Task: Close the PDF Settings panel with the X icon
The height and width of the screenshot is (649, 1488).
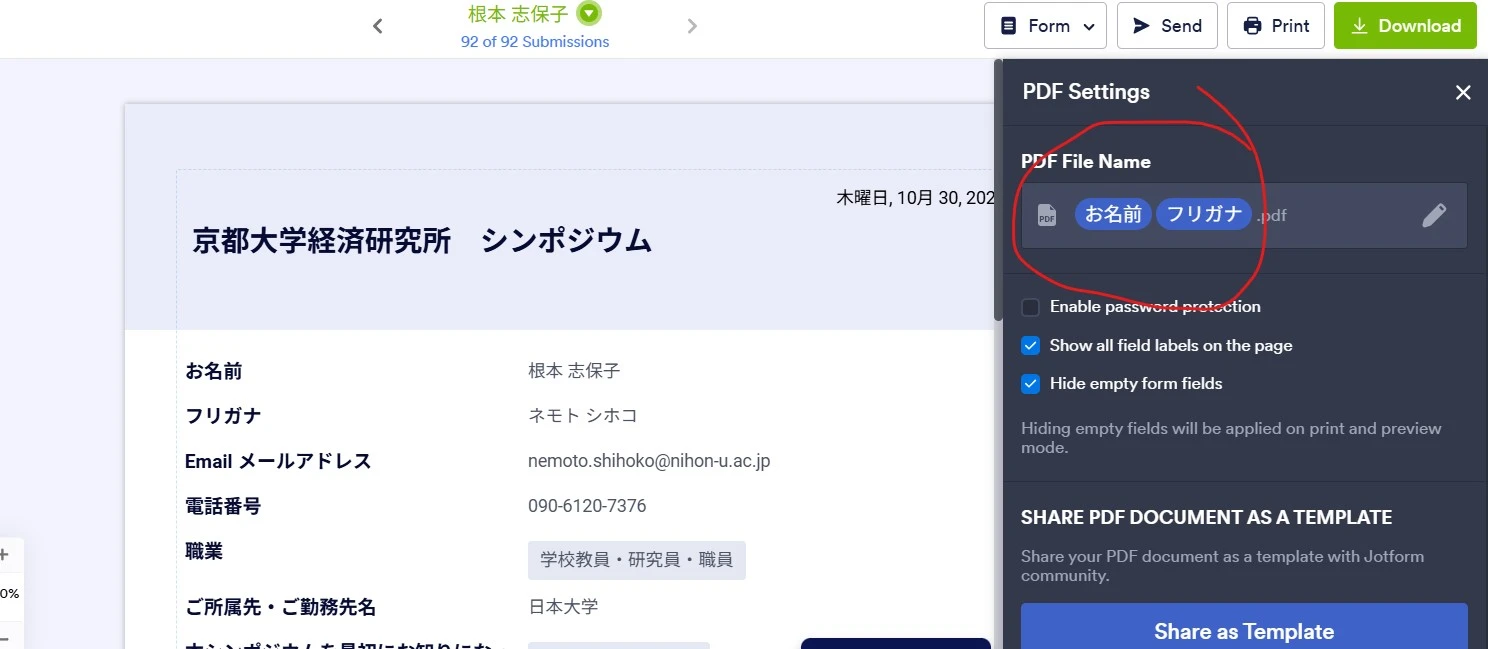Action: (1463, 92)
